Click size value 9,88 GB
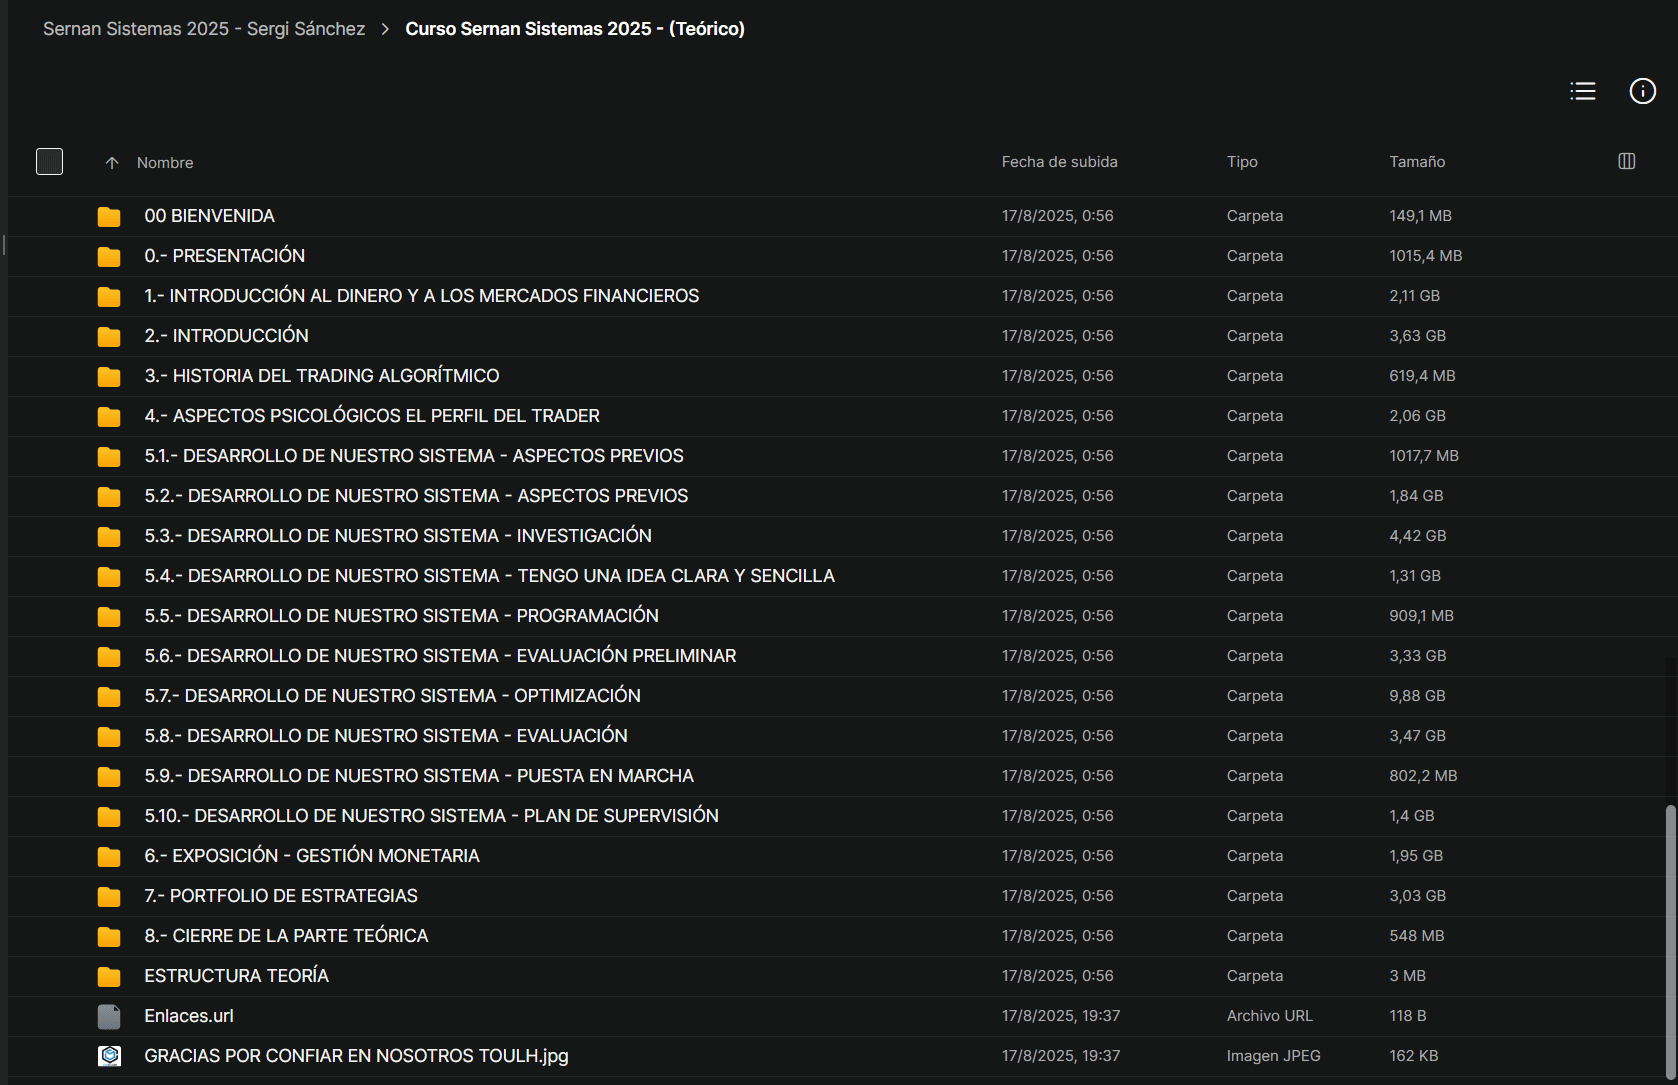Screen dimensions: 1678x1085 [x=1417, y=696]
